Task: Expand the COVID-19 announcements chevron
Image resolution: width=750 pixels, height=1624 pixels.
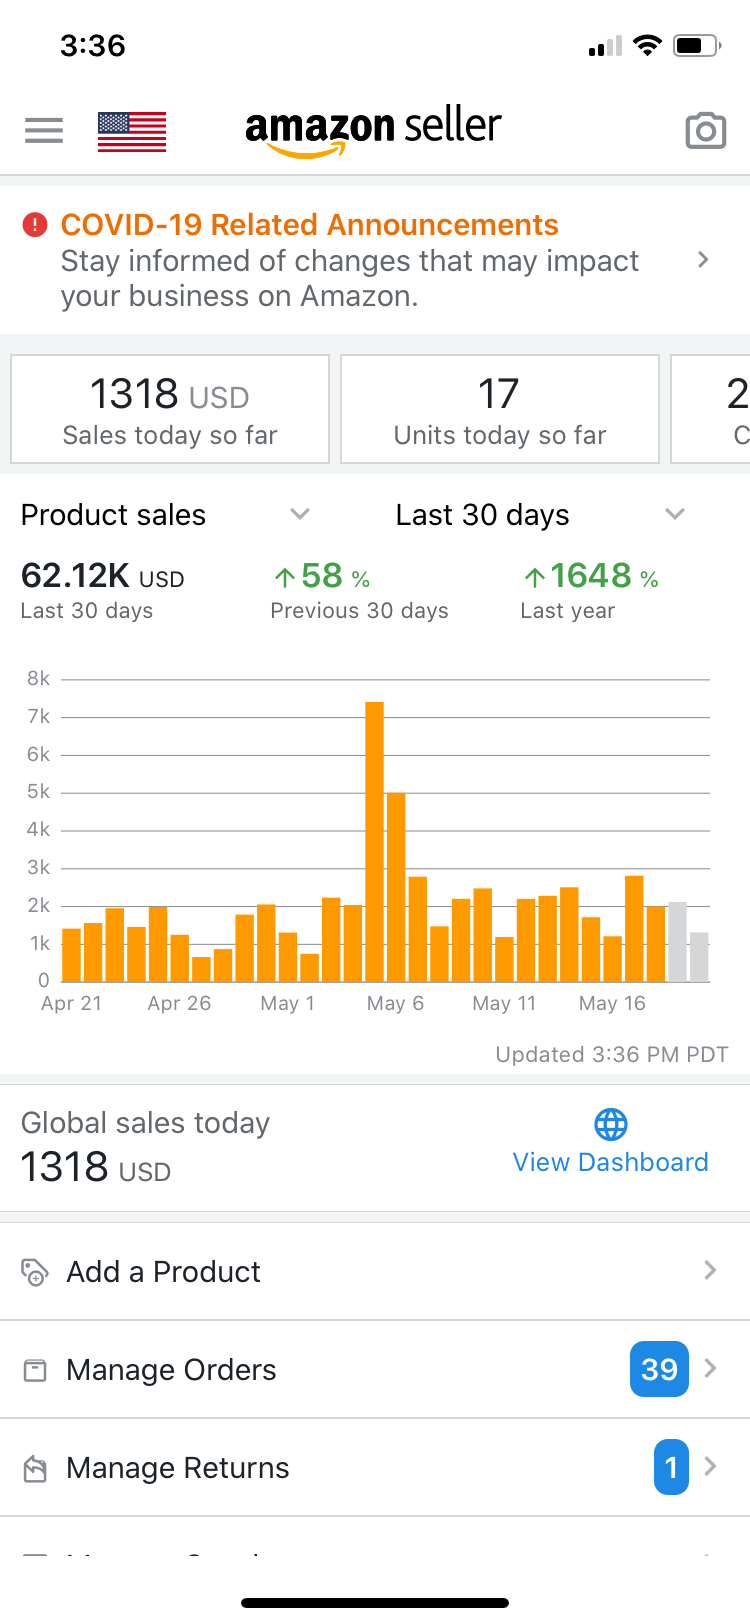Action: (x=703, y=260)
